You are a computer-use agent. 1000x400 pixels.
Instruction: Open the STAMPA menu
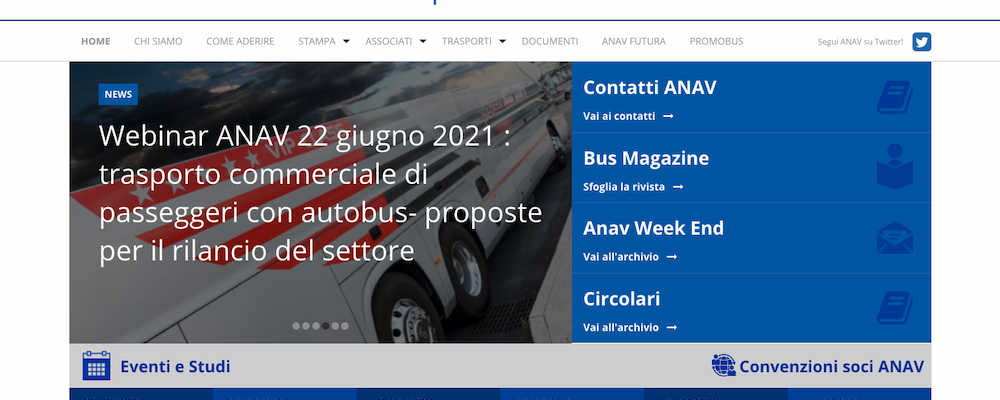[317, 41]
